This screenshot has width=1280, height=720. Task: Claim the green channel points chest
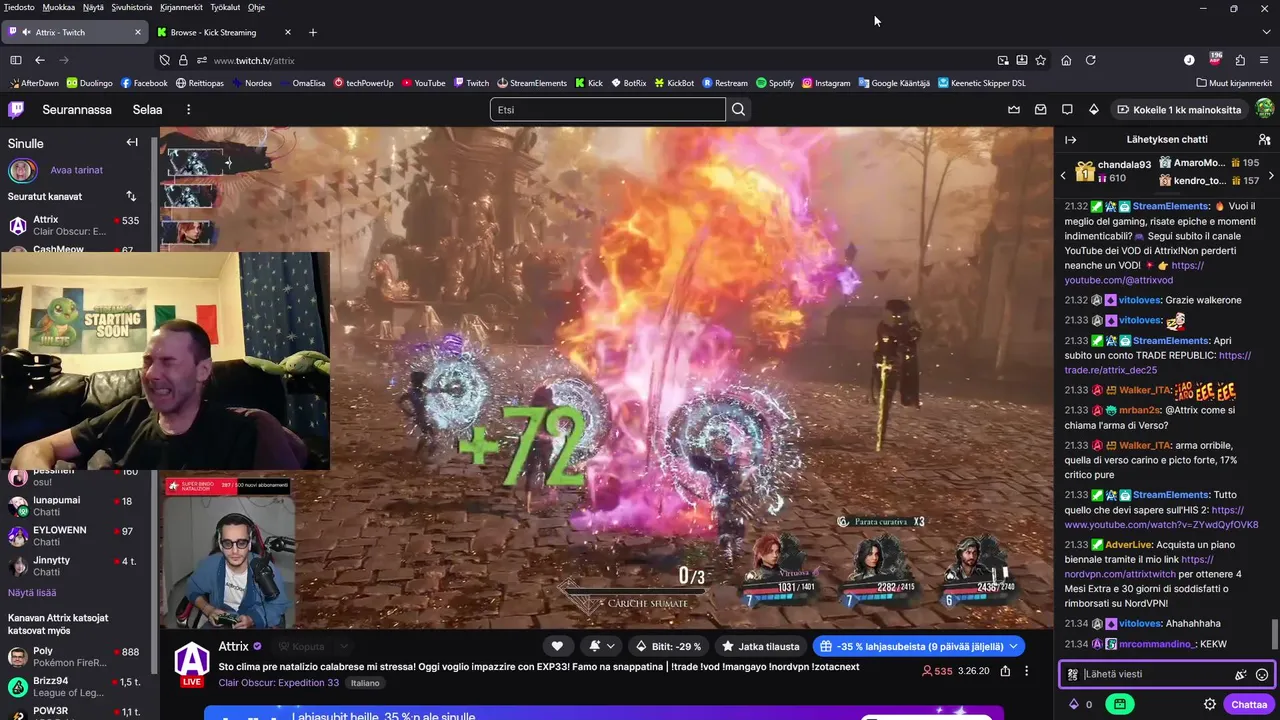(1119, 704)
